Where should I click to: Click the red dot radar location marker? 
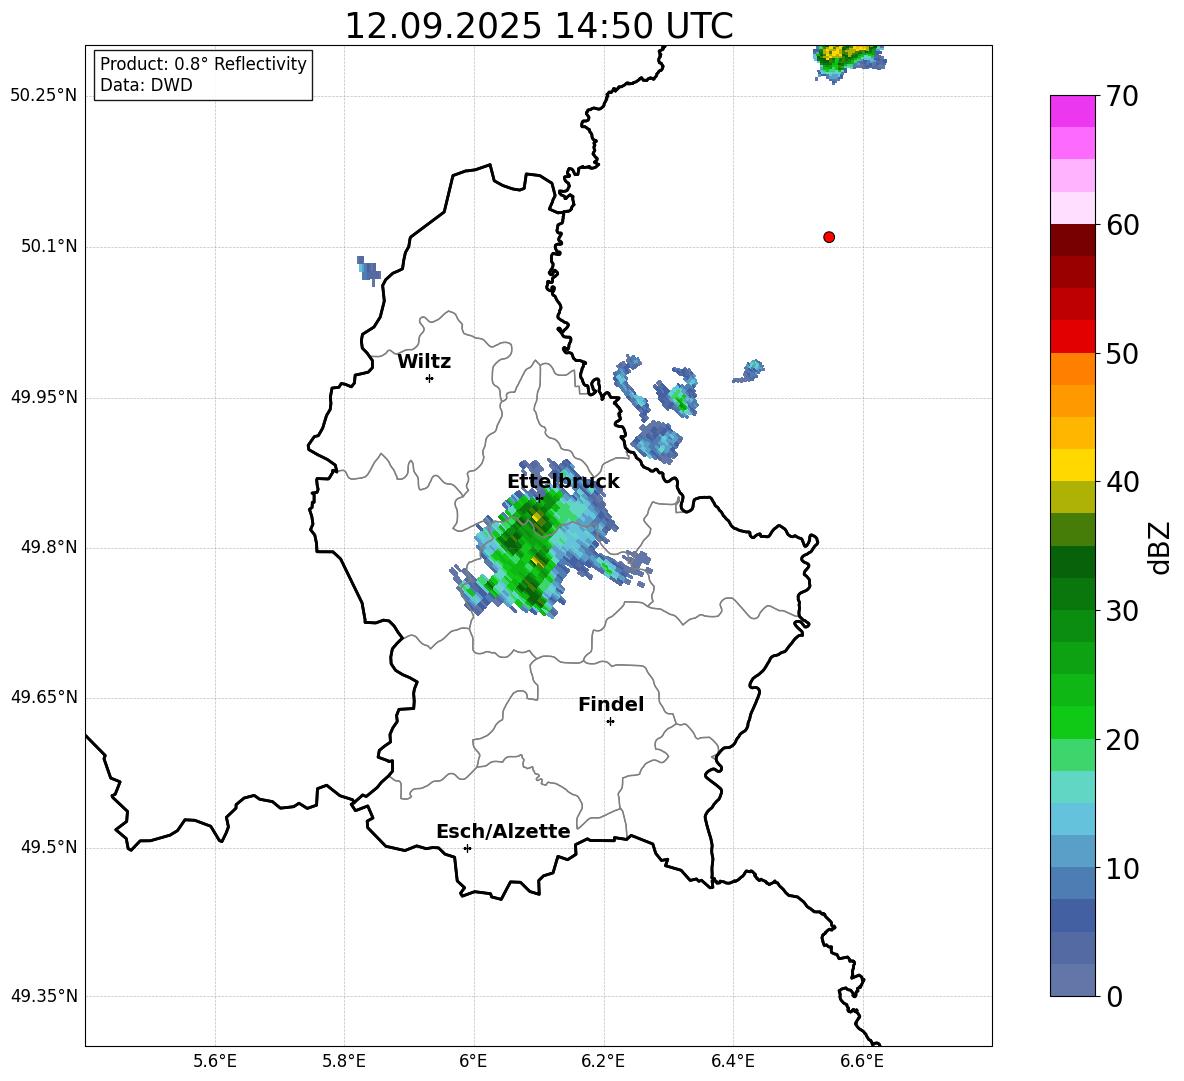coord(829,237)
